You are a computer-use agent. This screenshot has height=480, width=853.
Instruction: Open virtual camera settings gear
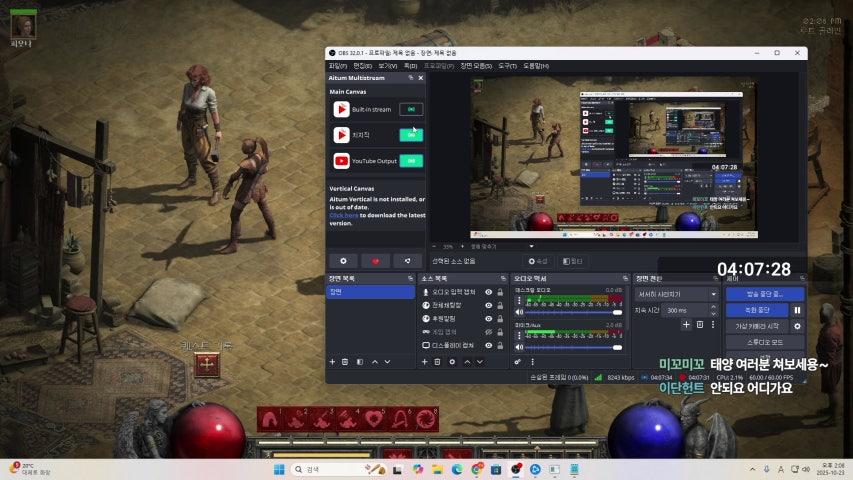tap(797, 326)
